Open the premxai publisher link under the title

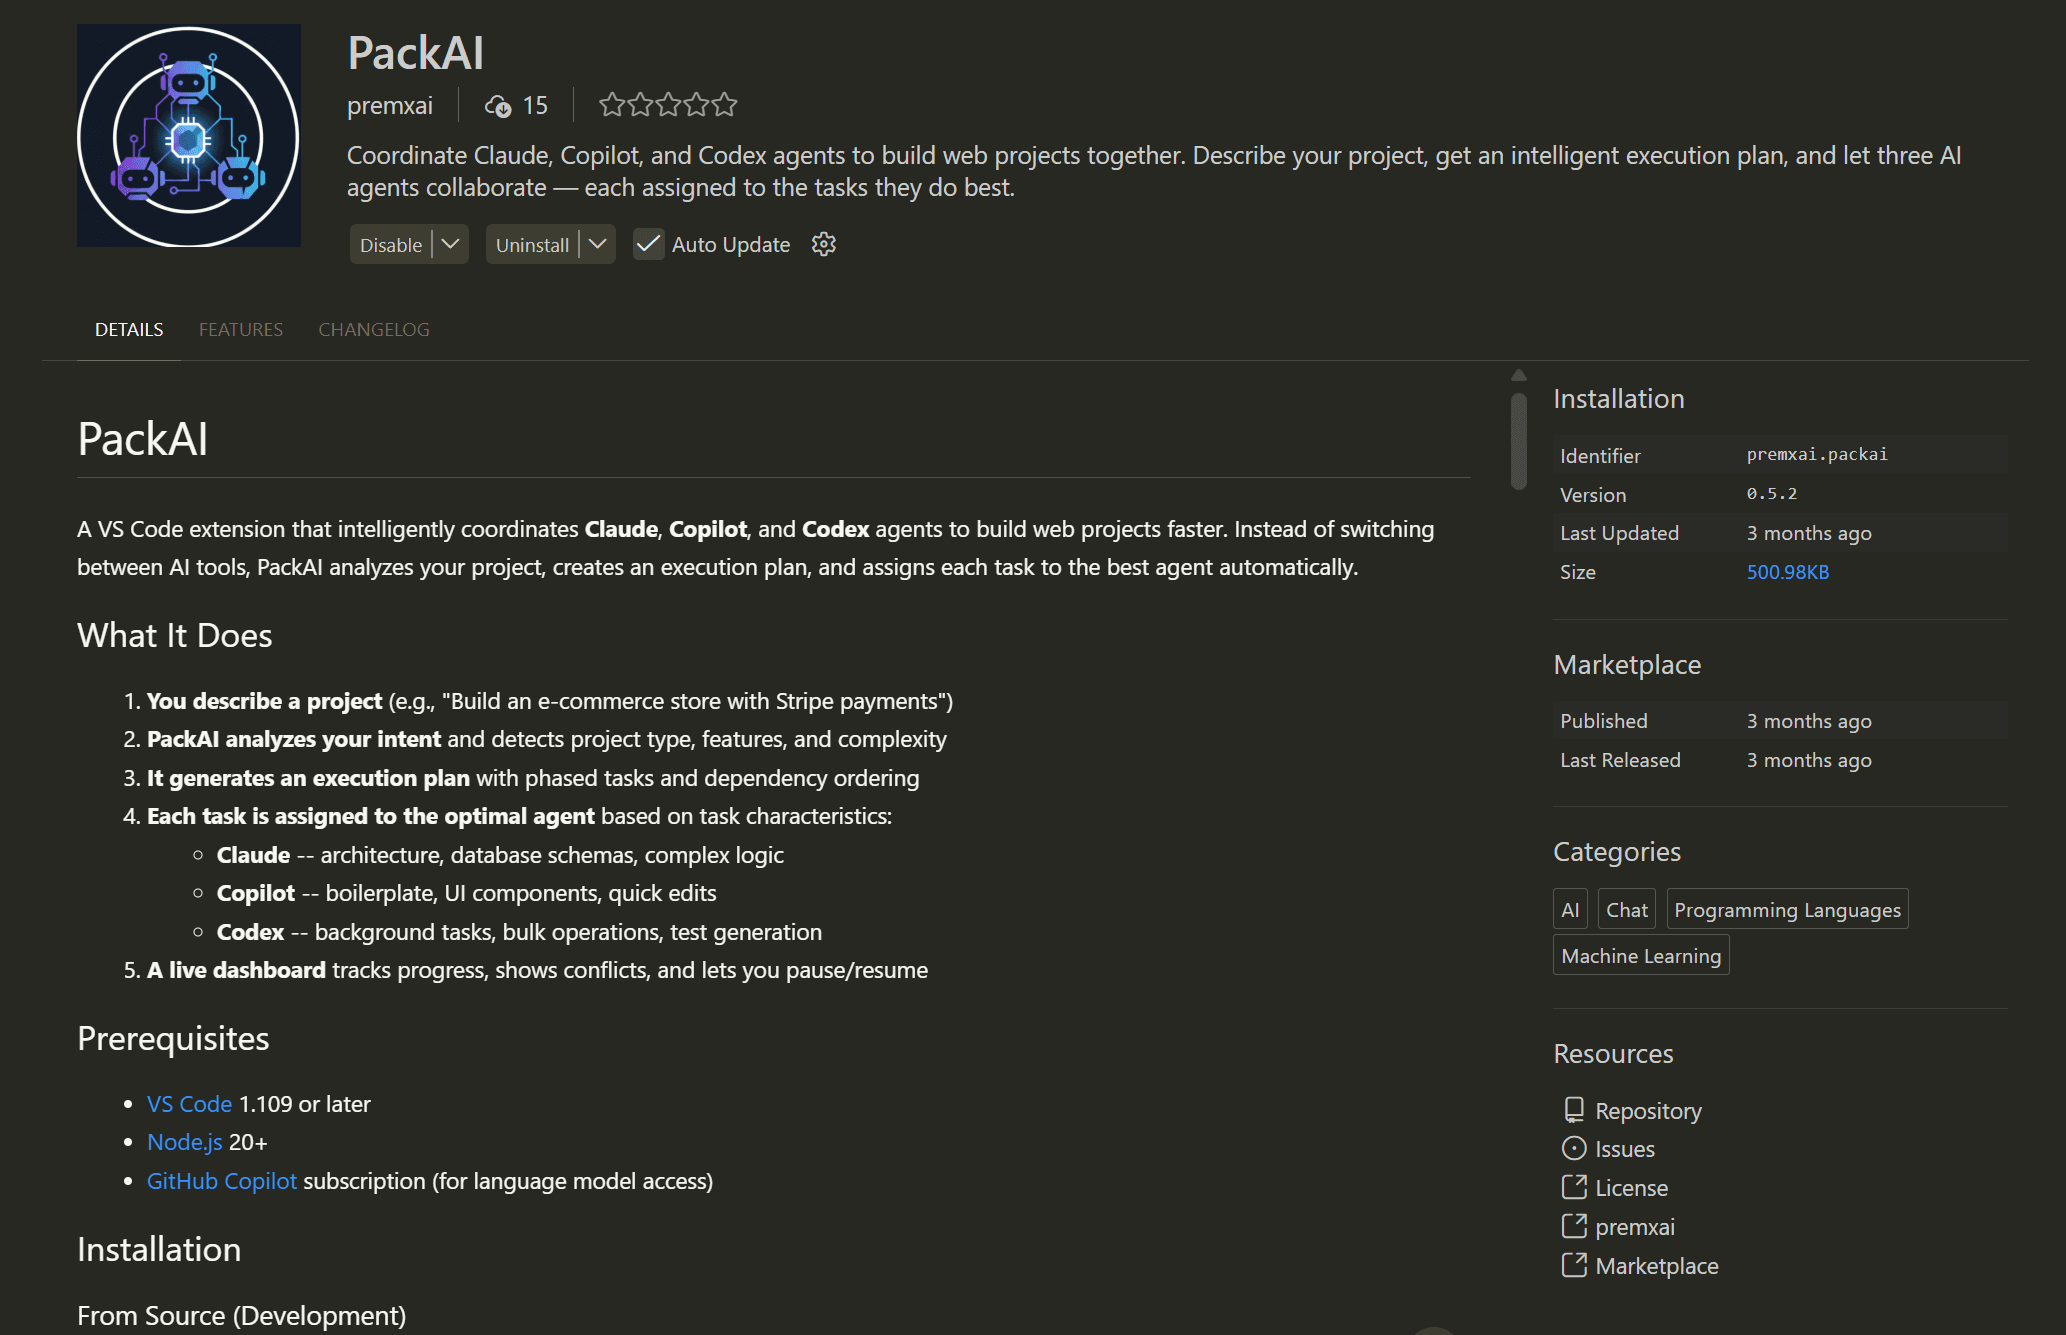(x=390, y=105)
